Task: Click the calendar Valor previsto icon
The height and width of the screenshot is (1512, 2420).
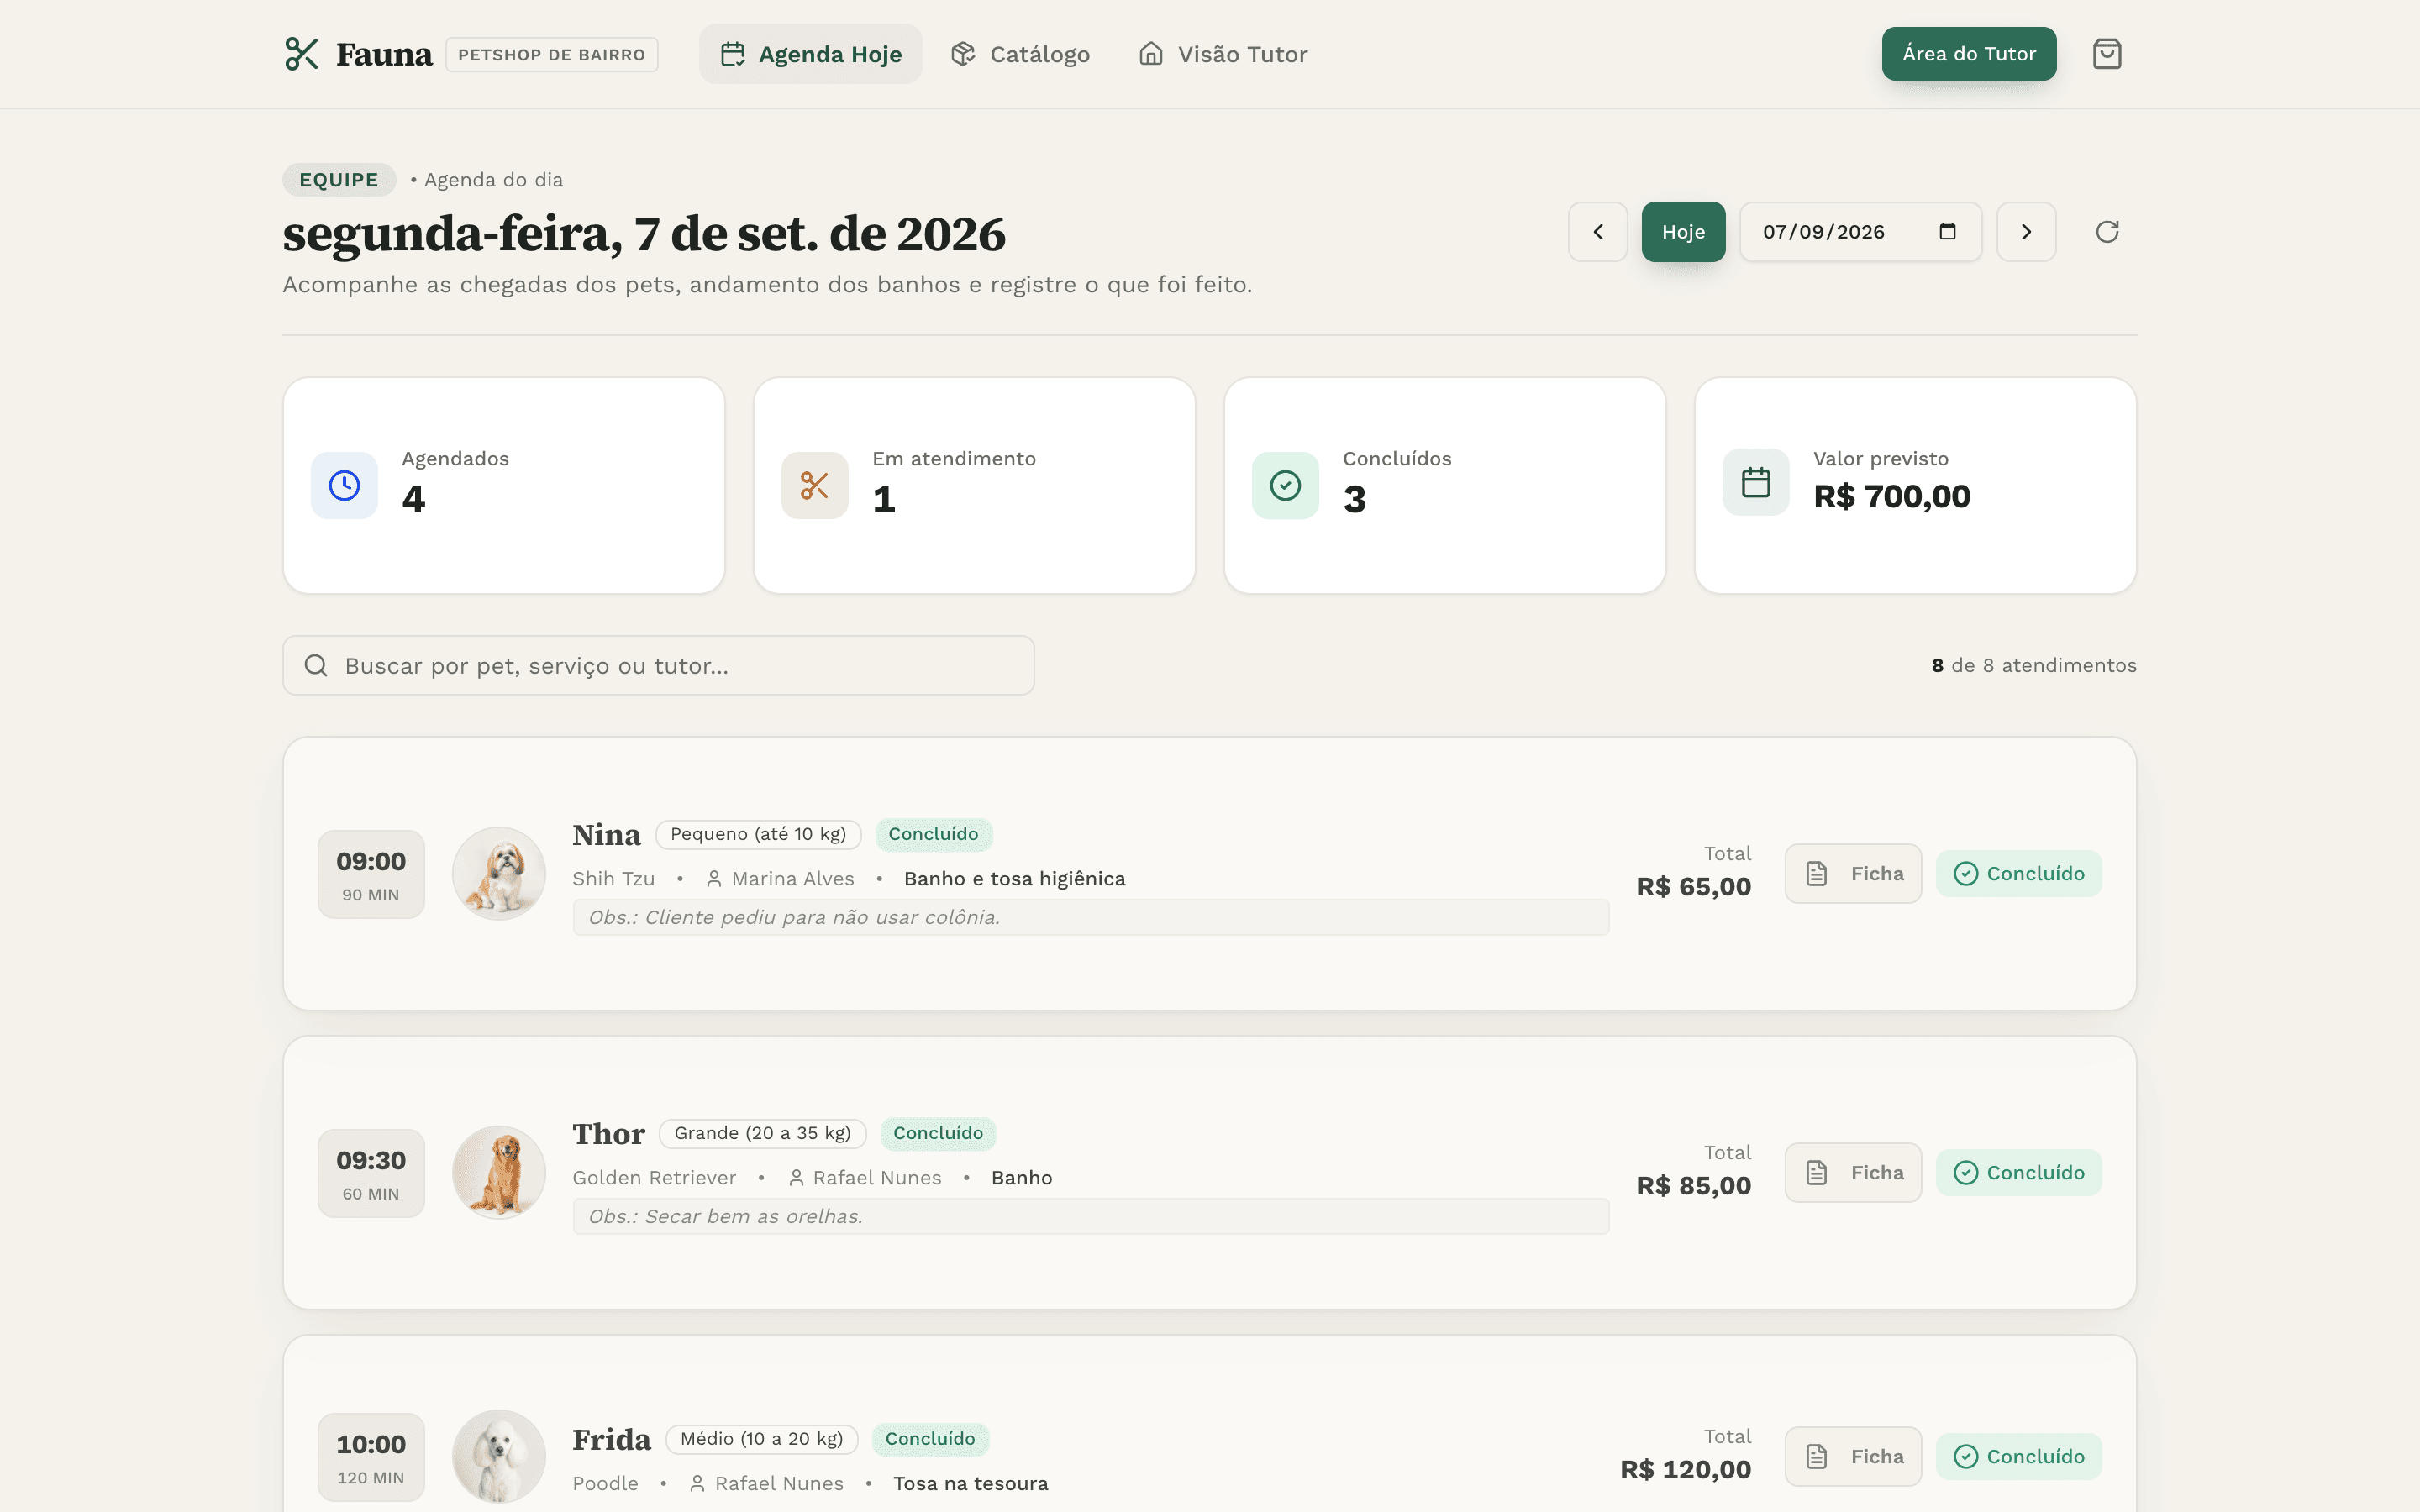Action: tap(1755, 483)
